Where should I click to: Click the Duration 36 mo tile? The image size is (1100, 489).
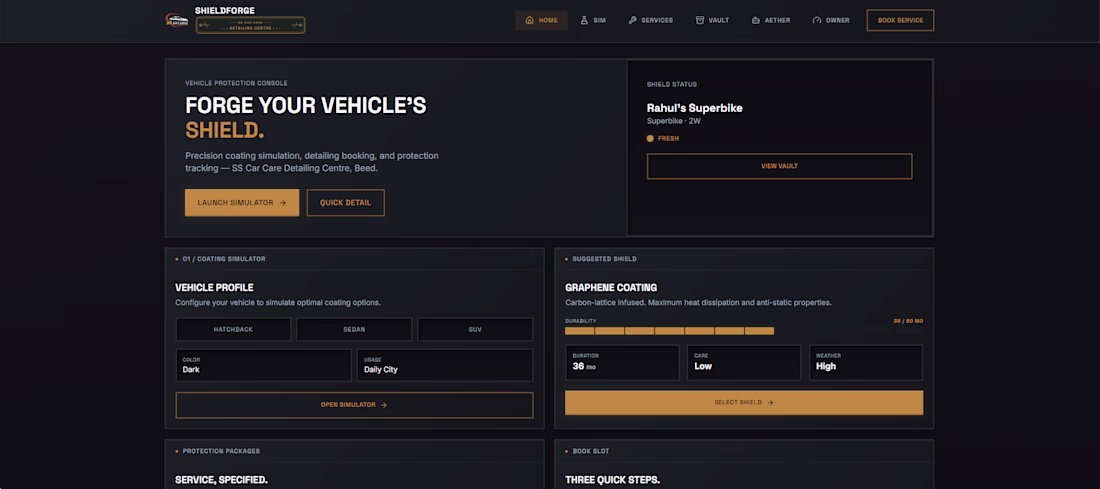(x=622, y=362)
